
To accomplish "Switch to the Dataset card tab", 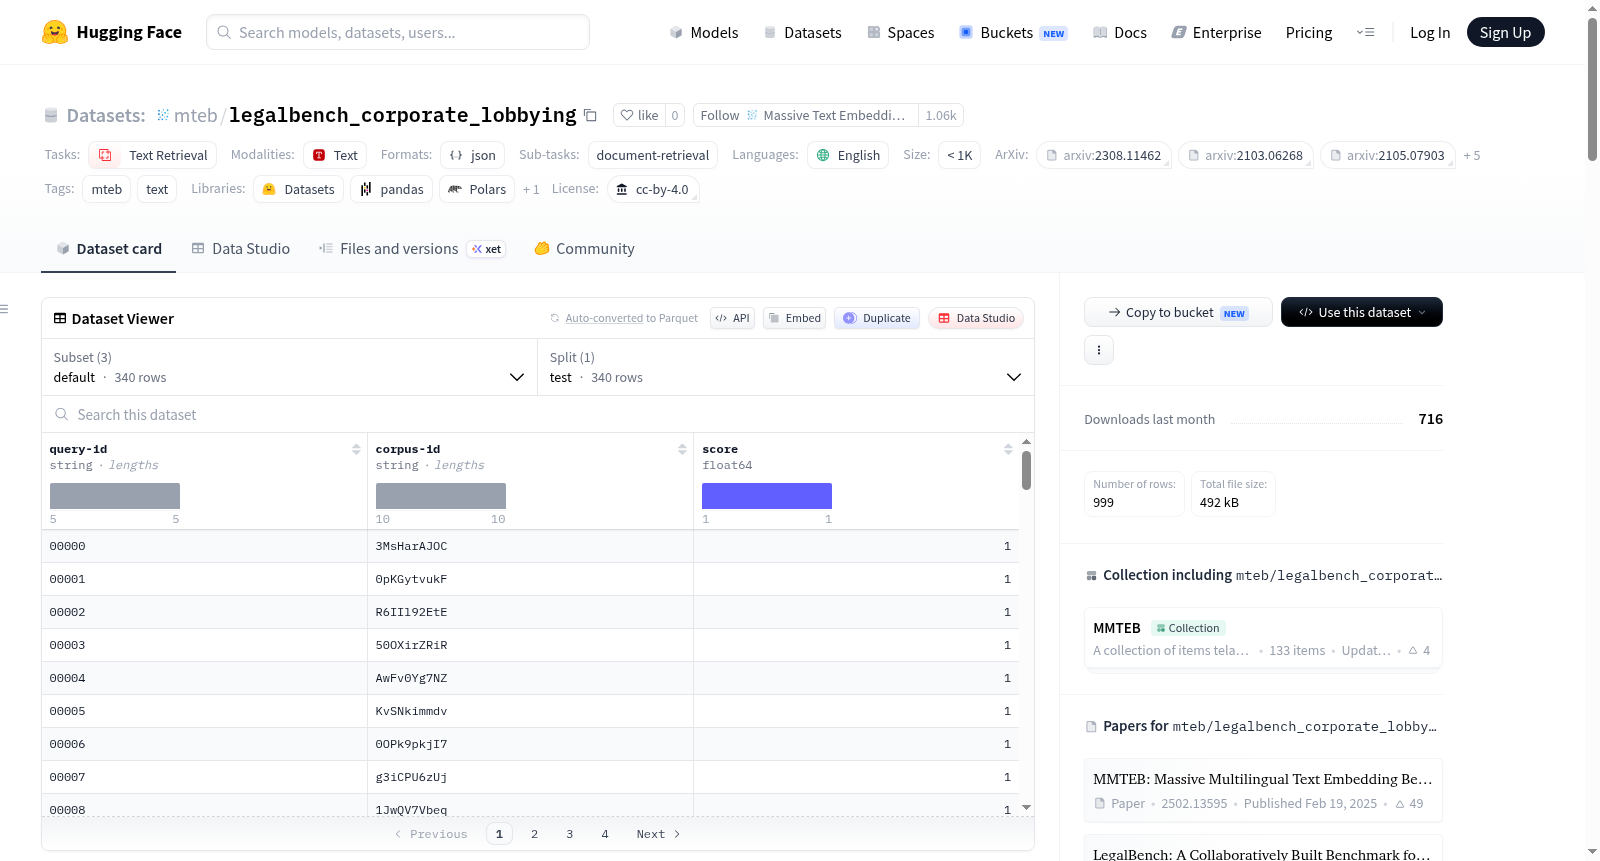I will click(109, 249).
